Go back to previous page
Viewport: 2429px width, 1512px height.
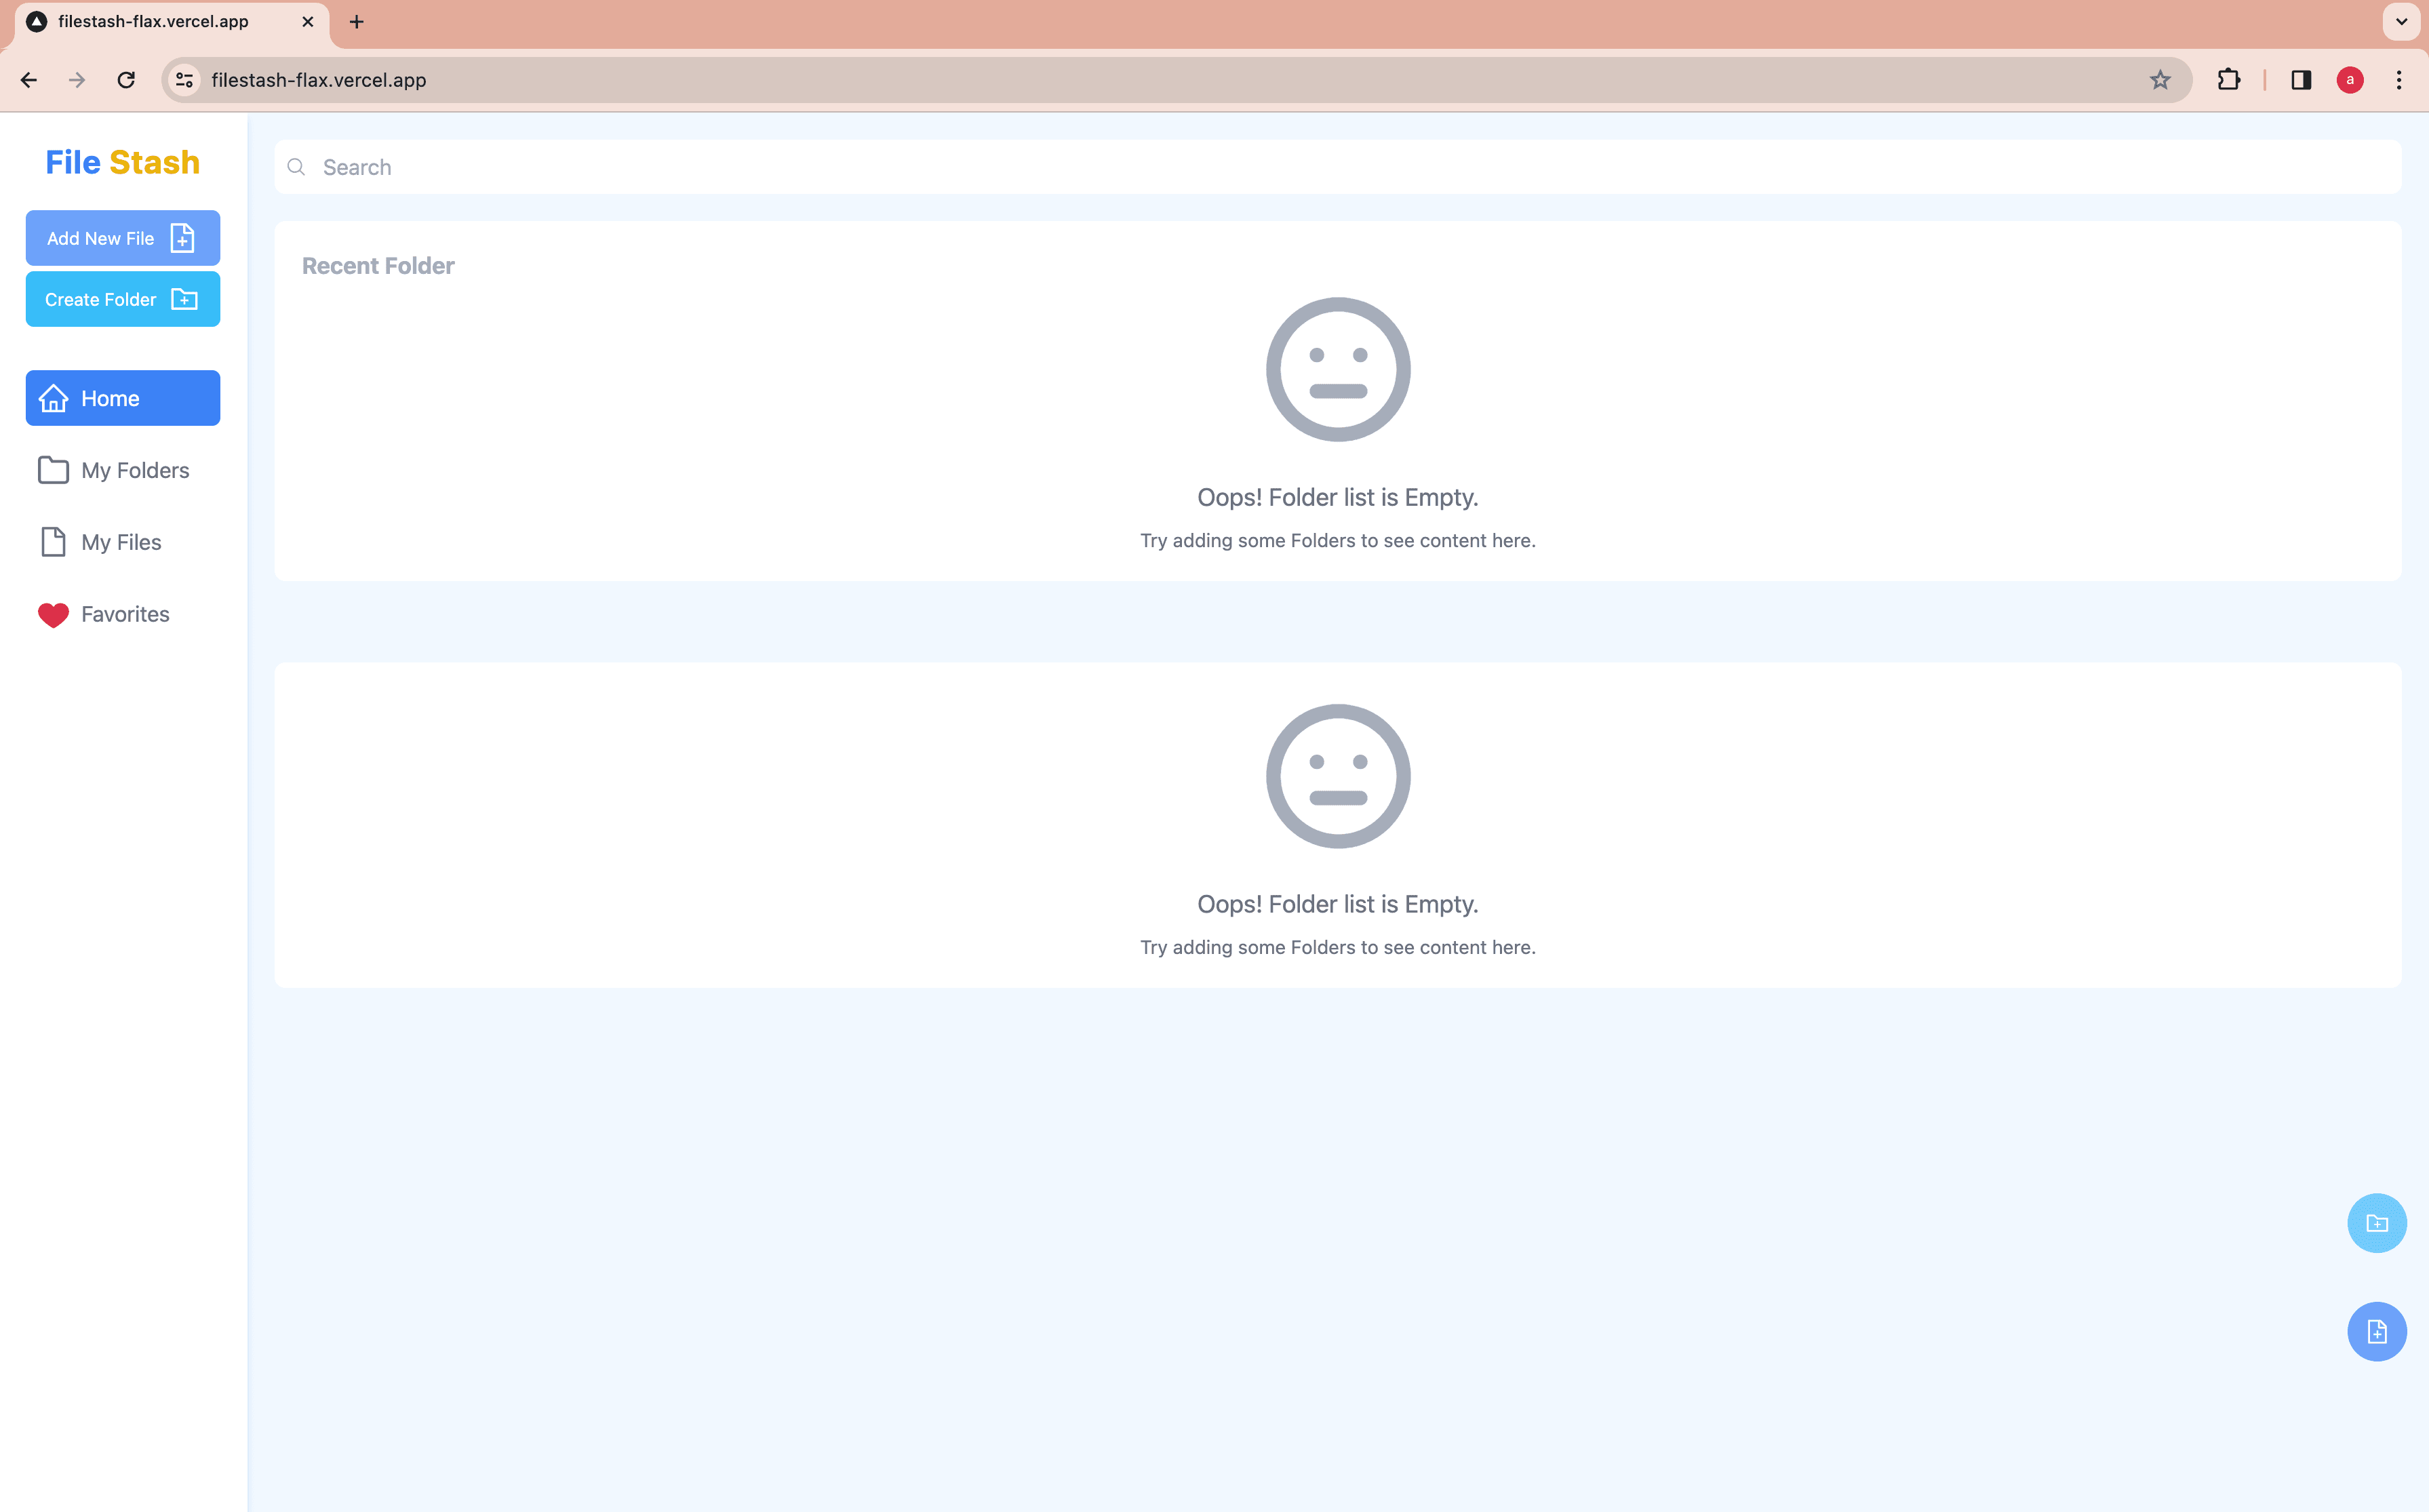[x=29, y=80]
